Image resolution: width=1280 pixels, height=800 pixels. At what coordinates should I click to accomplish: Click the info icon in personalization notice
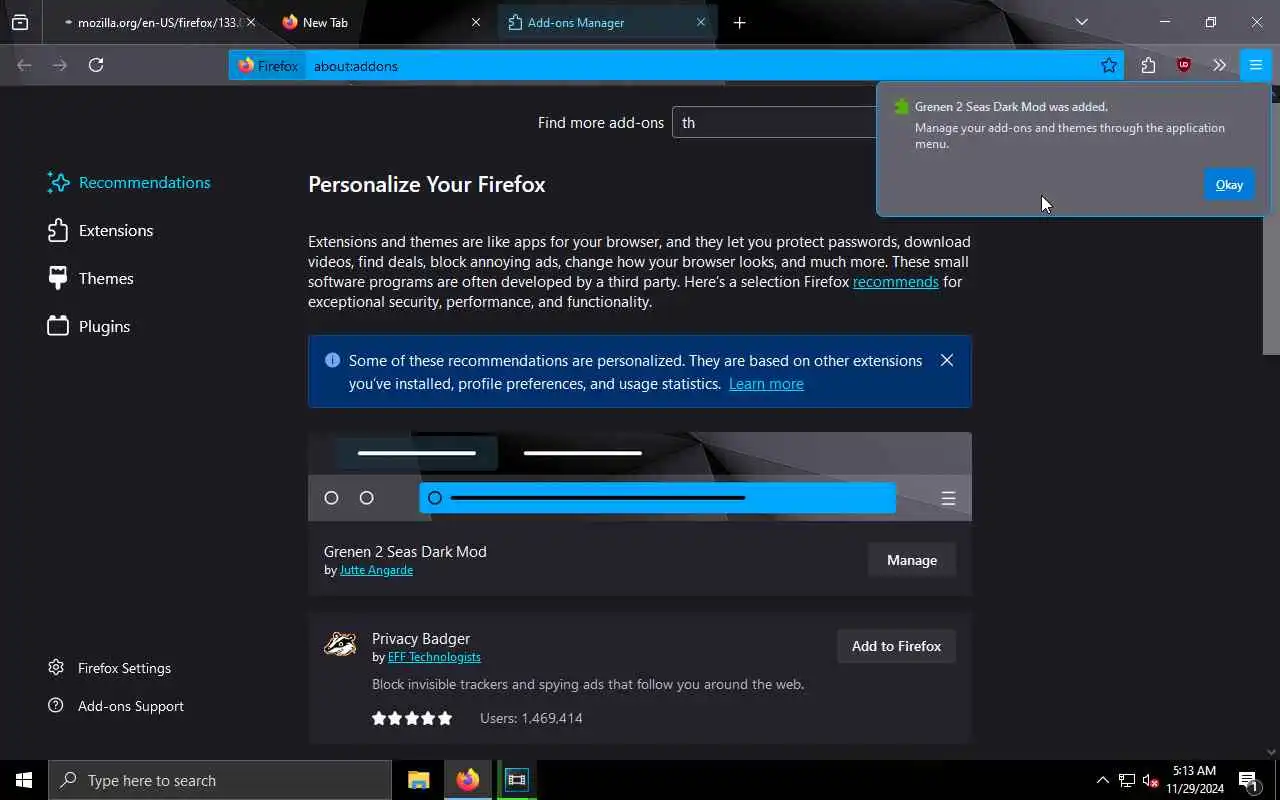(x=333, y=360)
